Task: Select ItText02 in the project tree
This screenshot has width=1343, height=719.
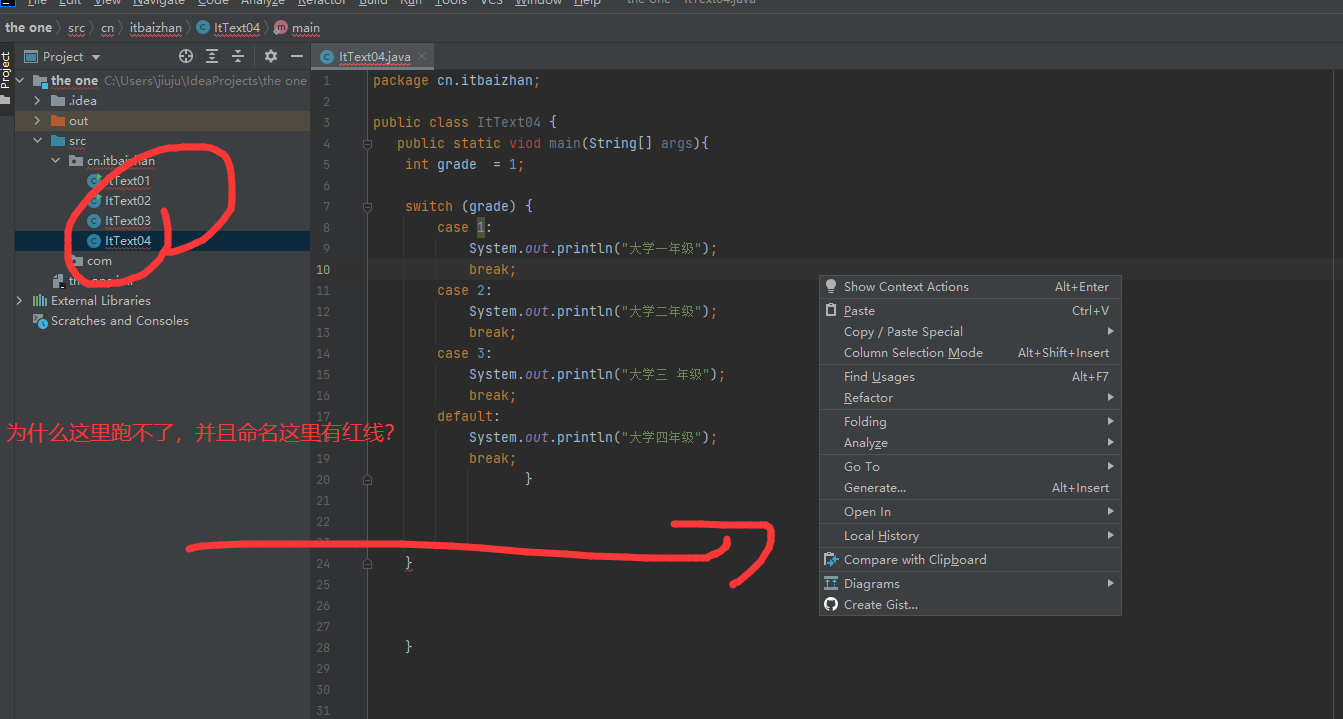Action: coord(128,201)
